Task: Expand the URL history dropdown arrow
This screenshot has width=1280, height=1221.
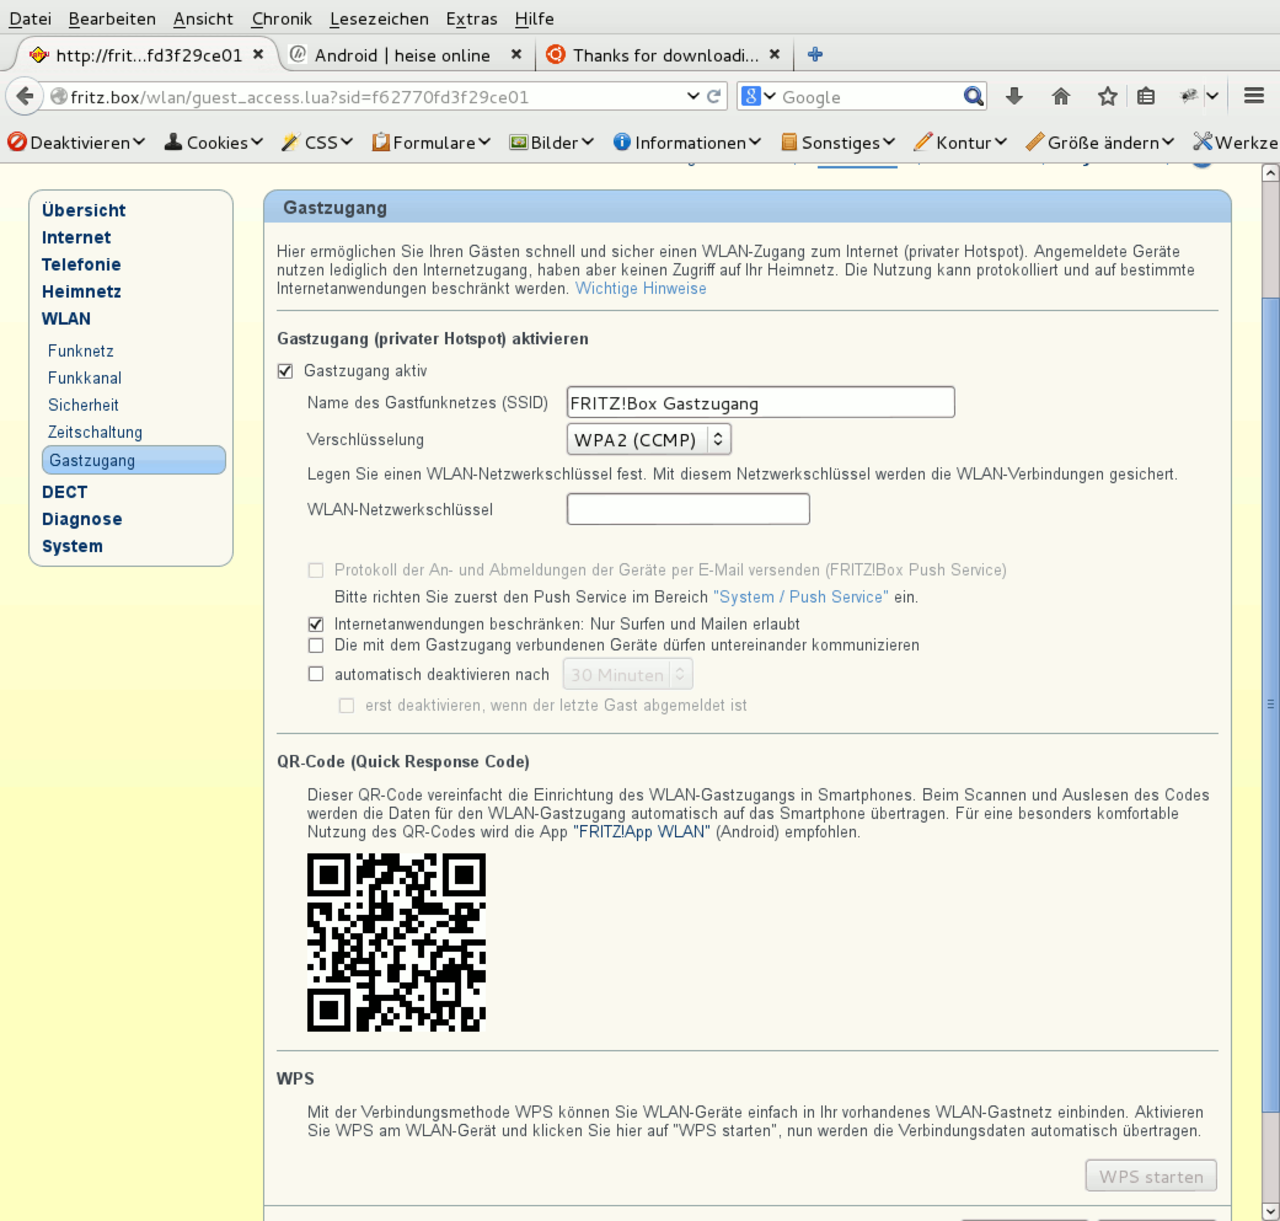Action: tap(693, 96)
